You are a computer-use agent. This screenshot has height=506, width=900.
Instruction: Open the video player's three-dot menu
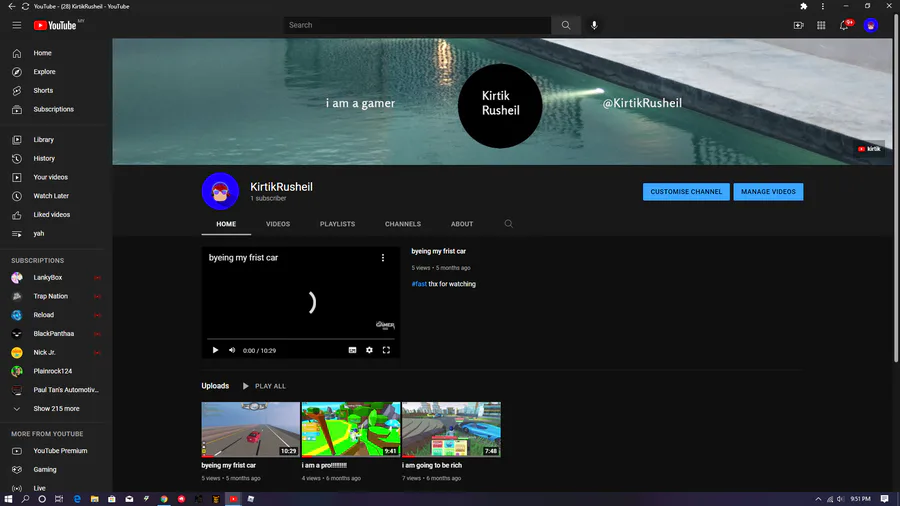tap(383, 258)
